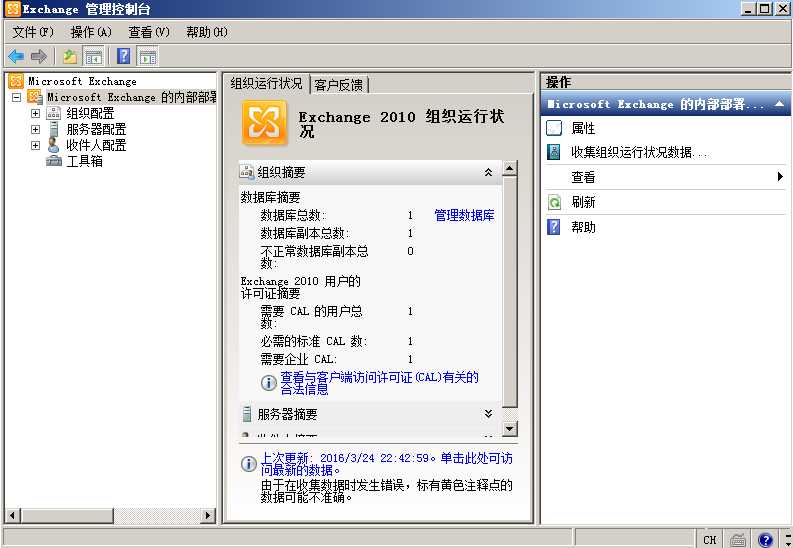Click the 收集组织运行状况数据 icon
The image size is (793, 548).
(x=554, y=152)
